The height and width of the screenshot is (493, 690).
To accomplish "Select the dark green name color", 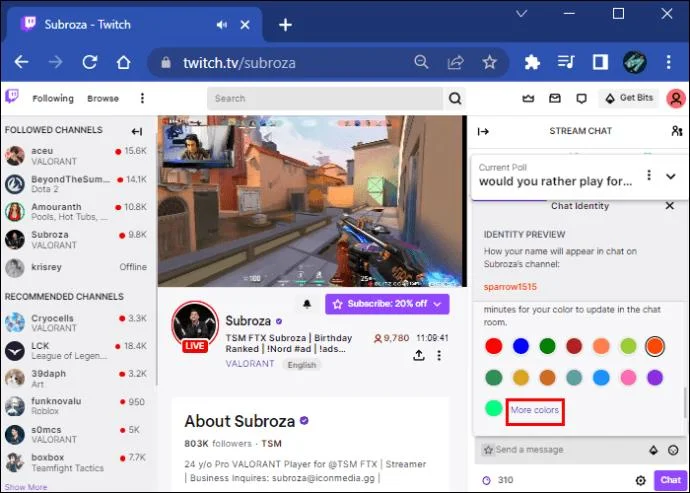I will [x=547, y=346].
